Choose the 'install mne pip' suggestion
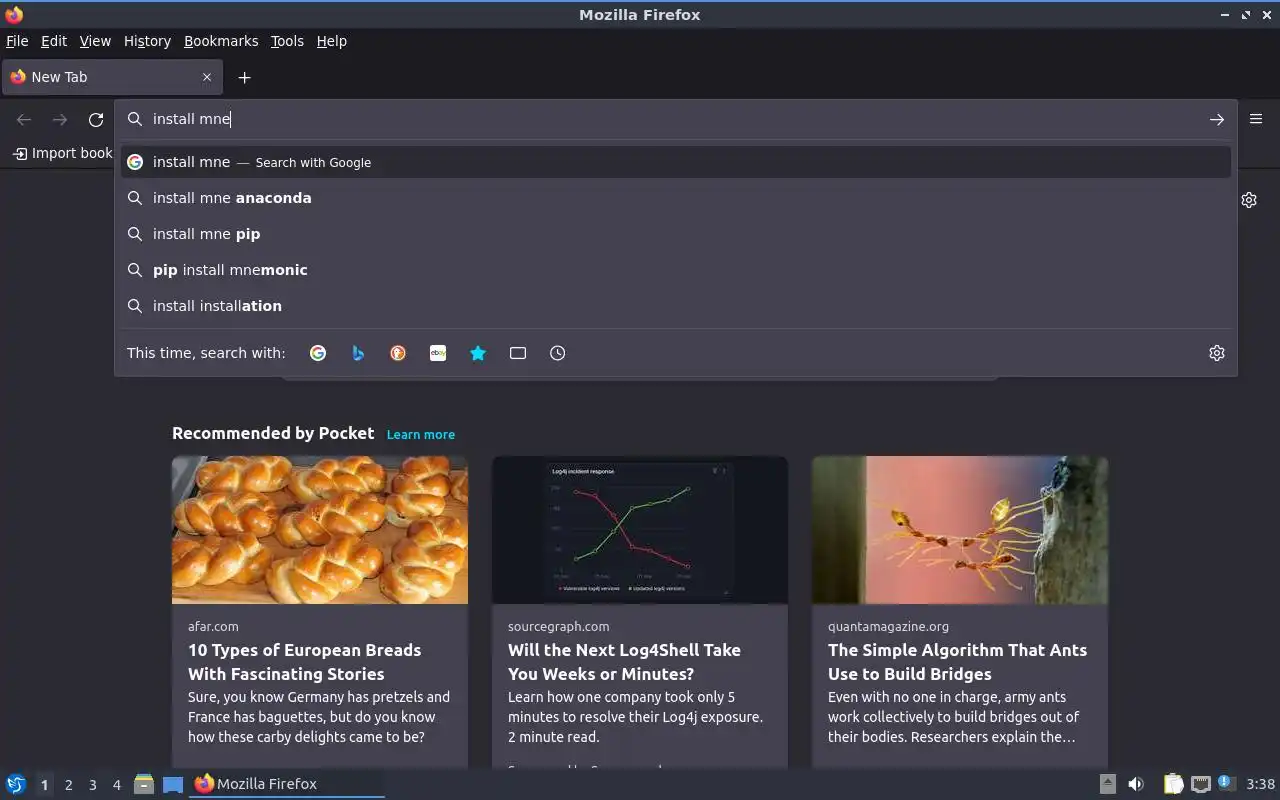The width and height of the screenshot is (1280, 800). click(676, 234)
